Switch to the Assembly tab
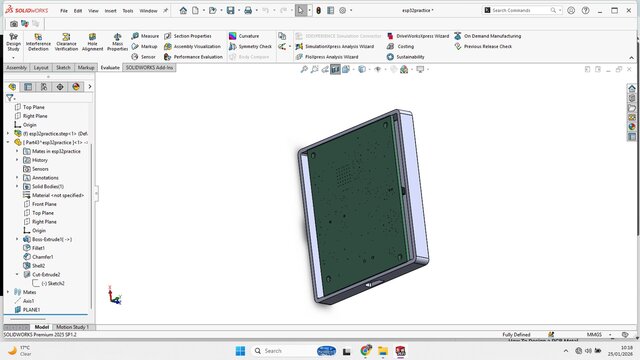 16,68
